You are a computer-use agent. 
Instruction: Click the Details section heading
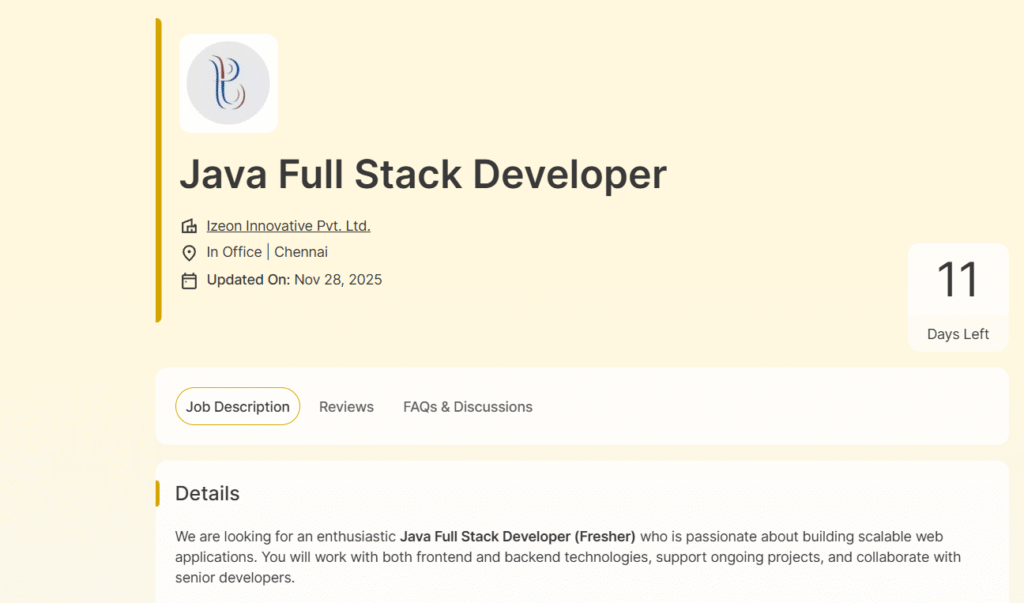pyautogui.click(x=207, y=493)
